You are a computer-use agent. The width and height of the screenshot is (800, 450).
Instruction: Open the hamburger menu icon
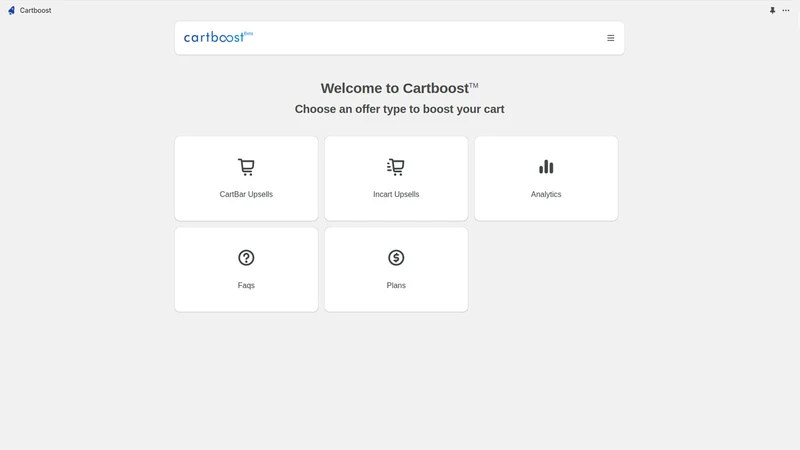coord(610,38)
